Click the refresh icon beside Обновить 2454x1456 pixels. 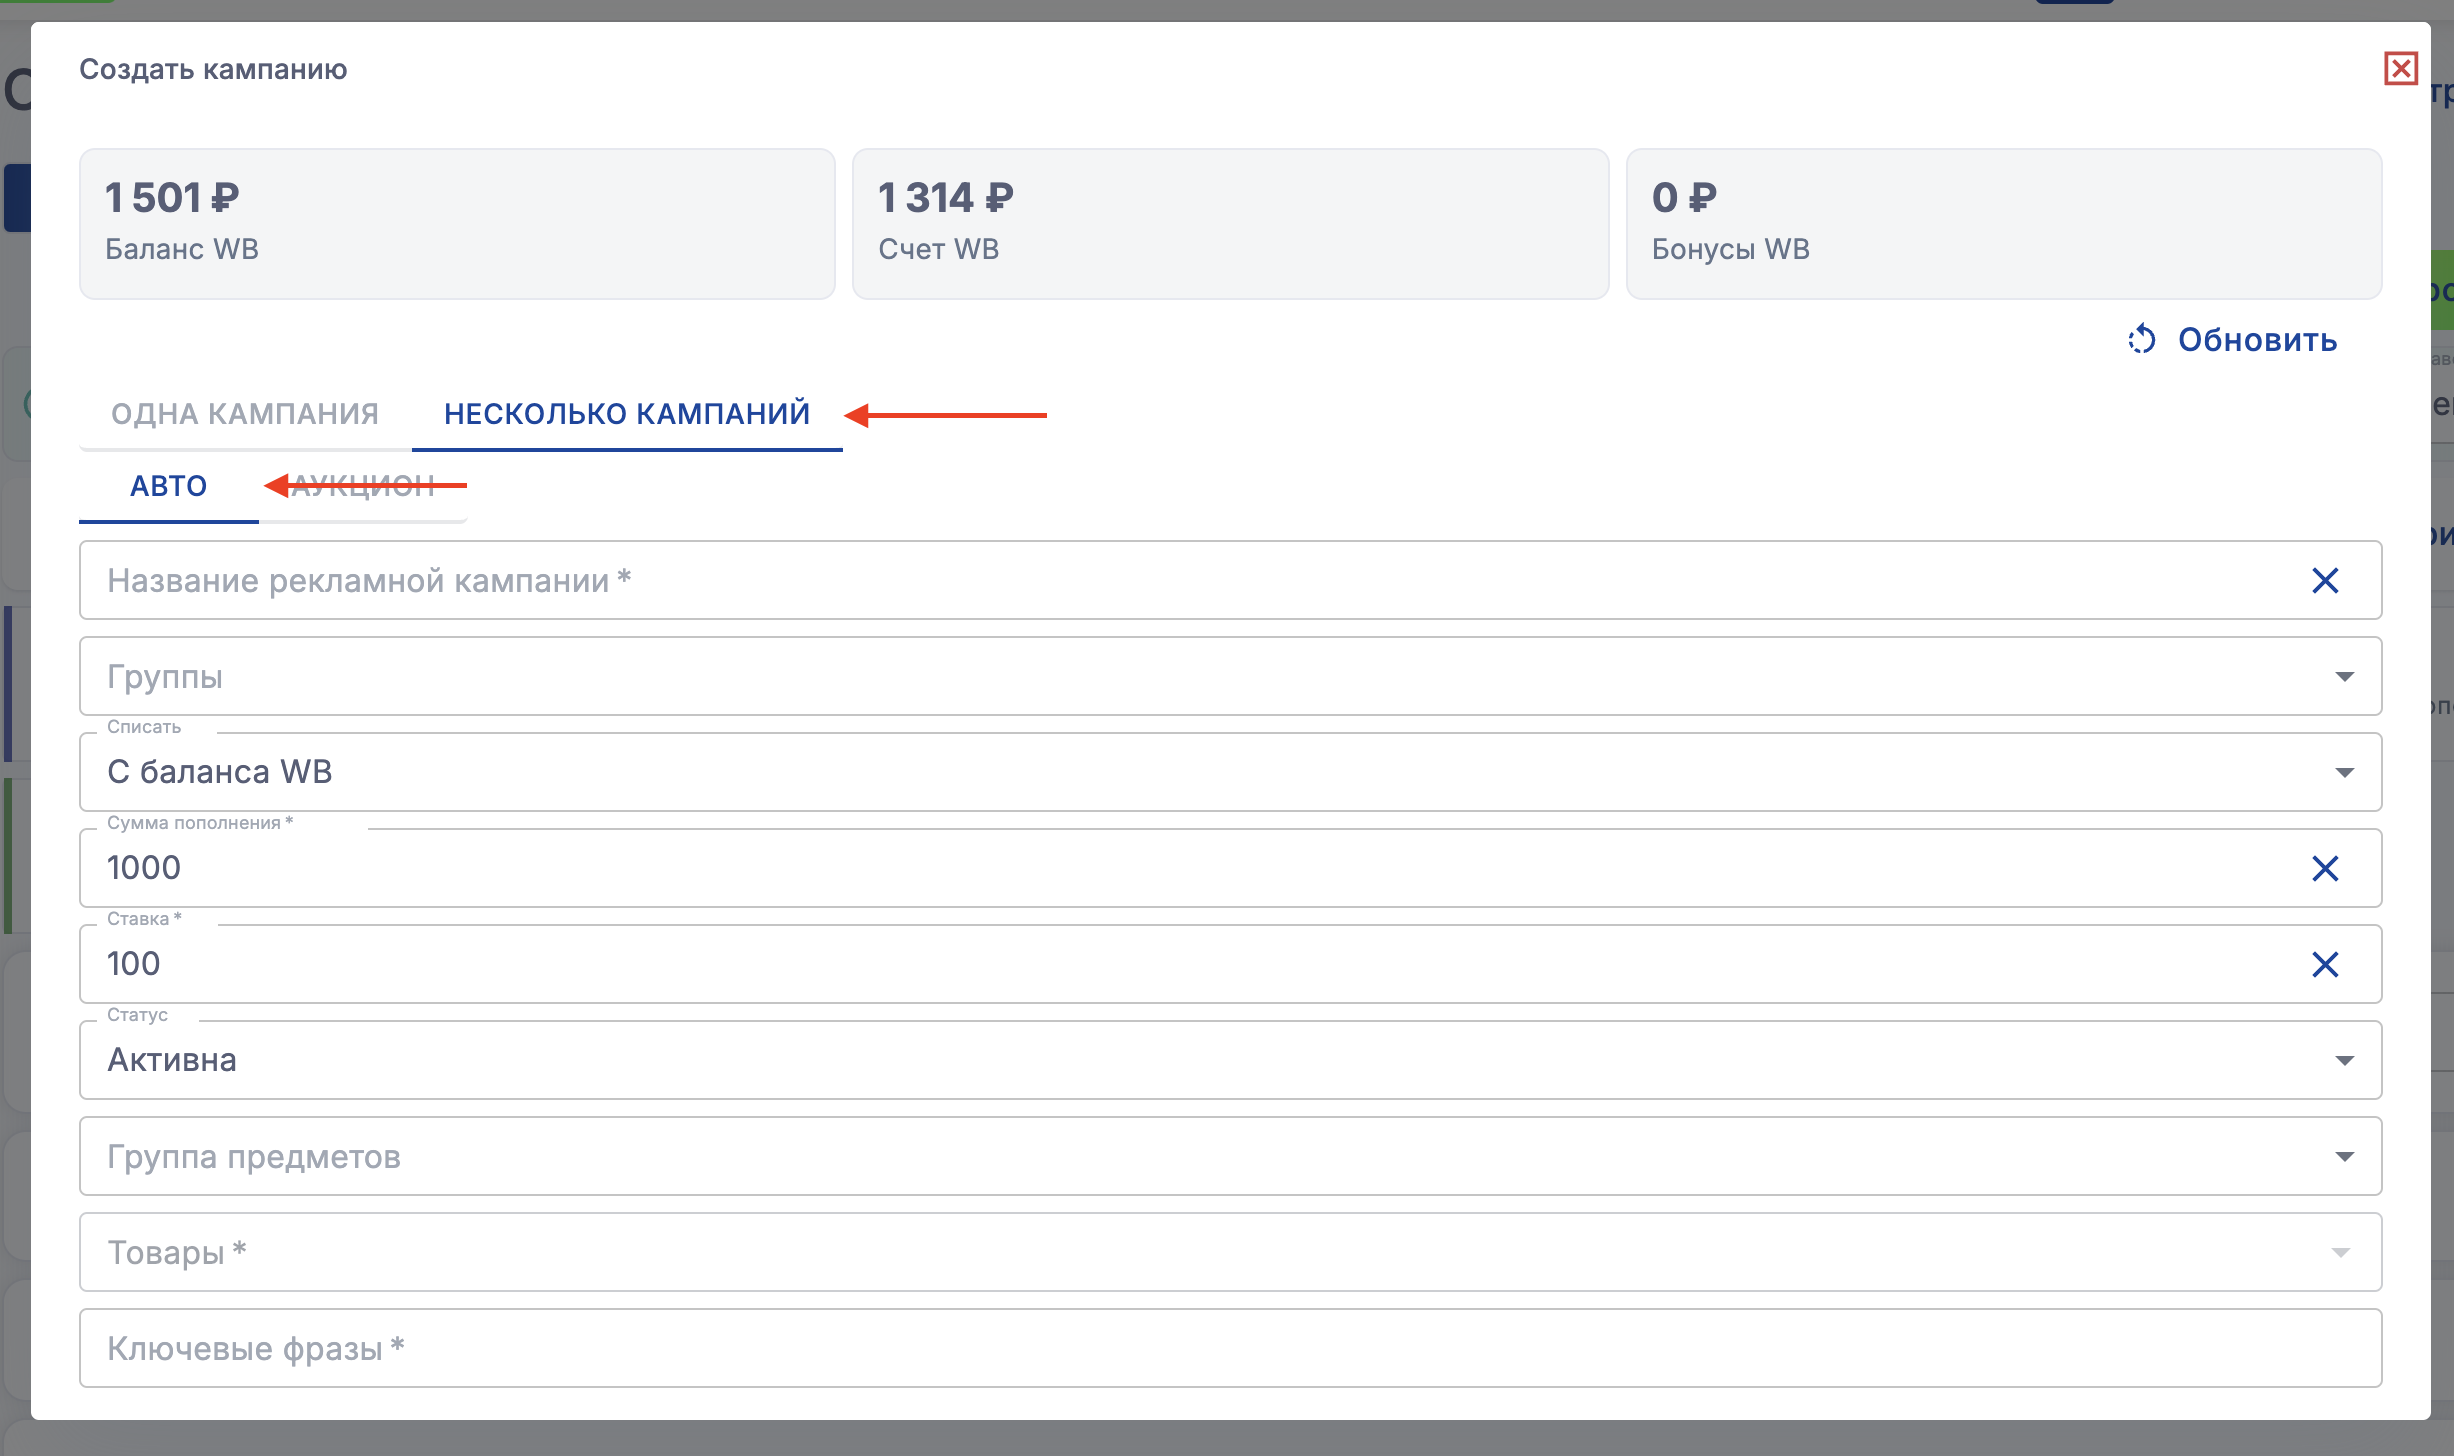tap(2141, 340)
